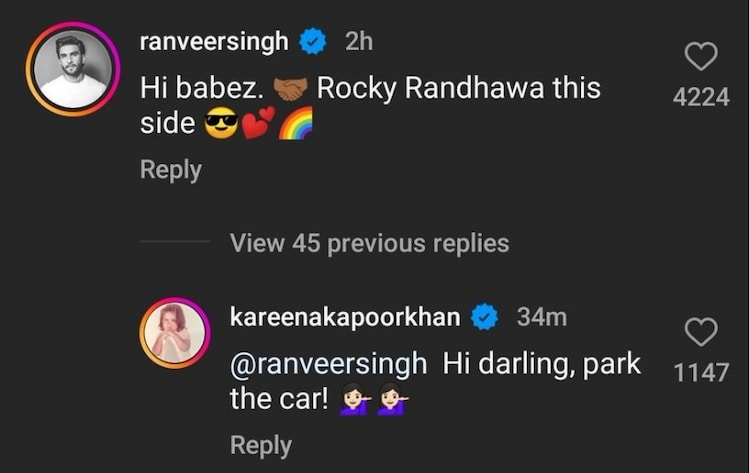Click the verified badge beside kareenakapoorkhan
This screenshot has width=750, height=473.
[485, 318]
